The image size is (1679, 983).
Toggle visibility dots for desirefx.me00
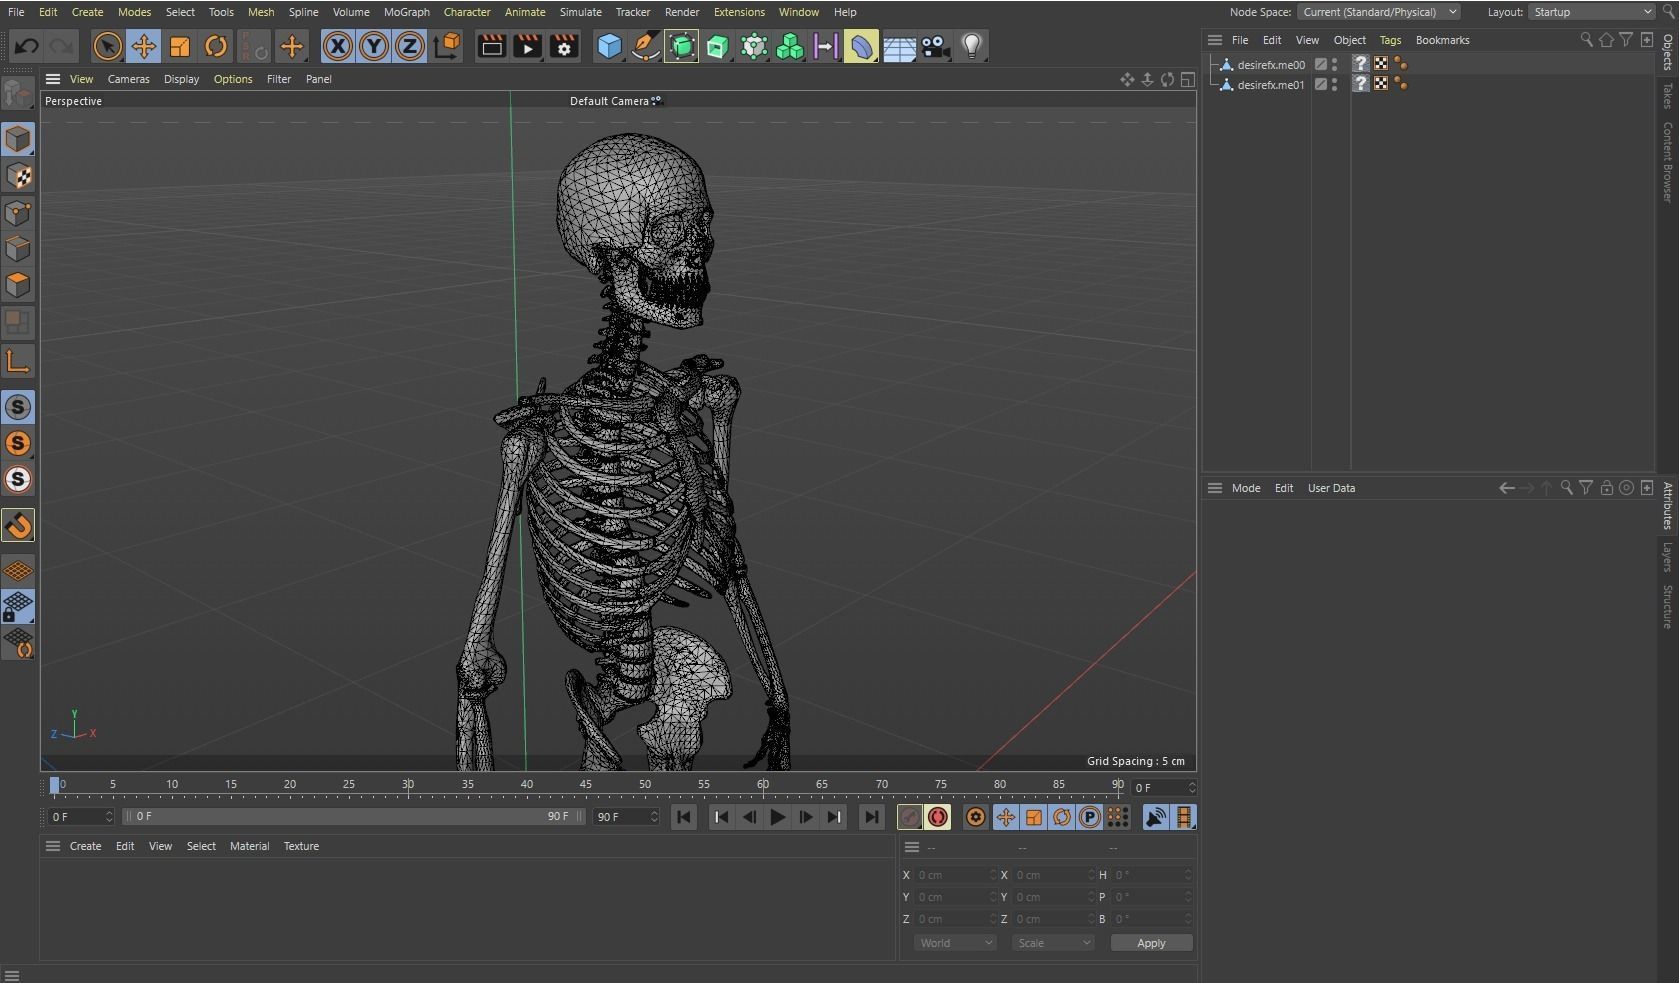1335,64
